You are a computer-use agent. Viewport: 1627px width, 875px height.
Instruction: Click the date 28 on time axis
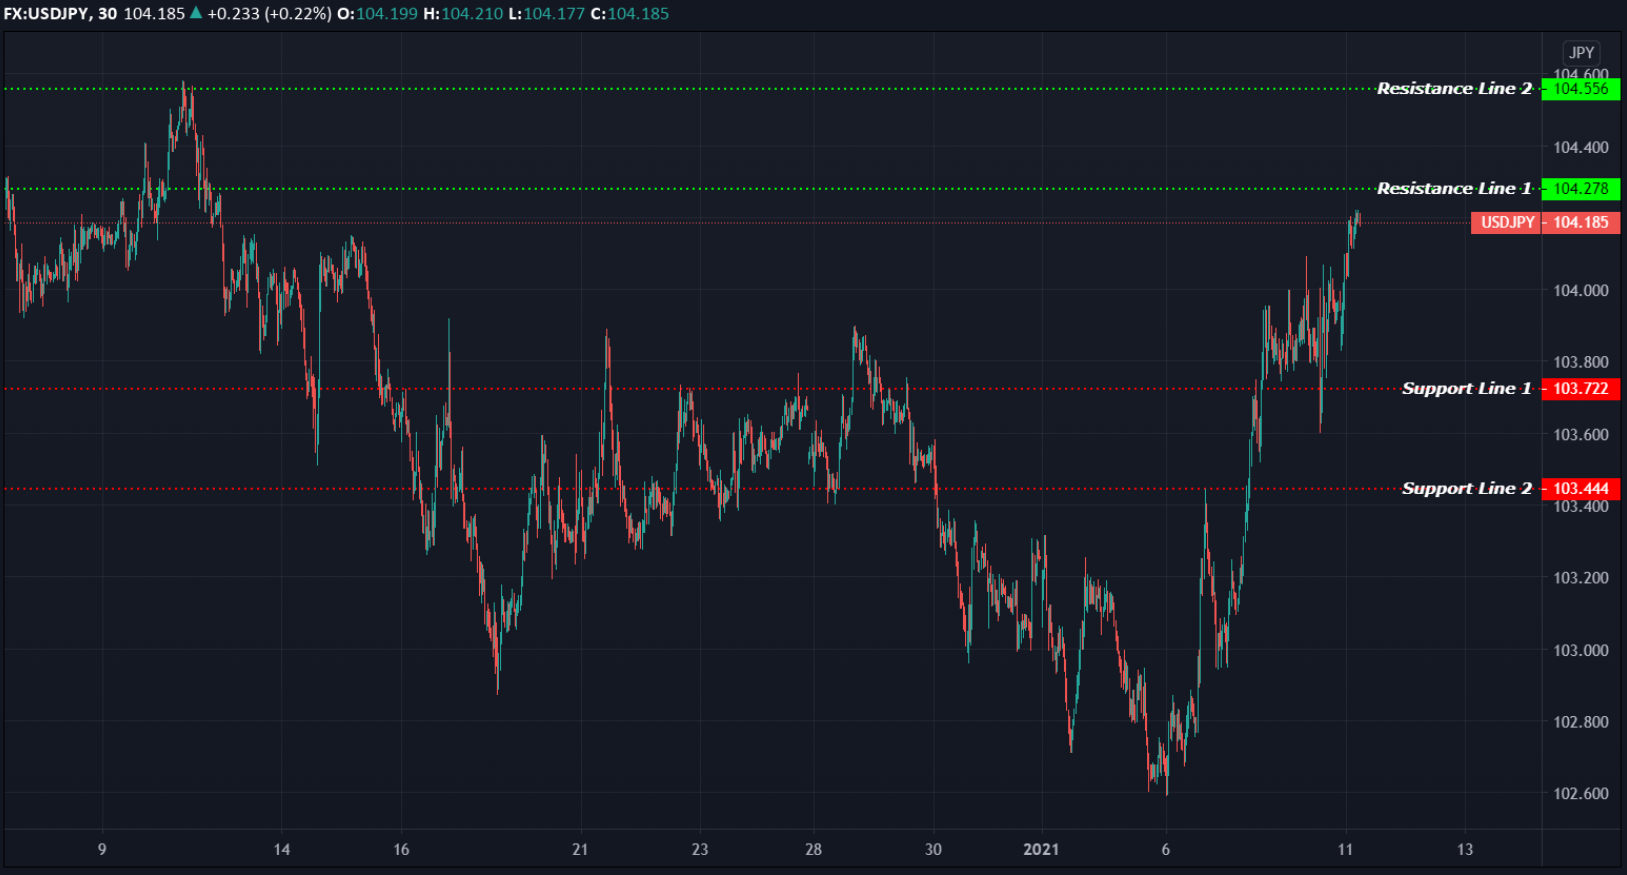click(x=814, y=849)
